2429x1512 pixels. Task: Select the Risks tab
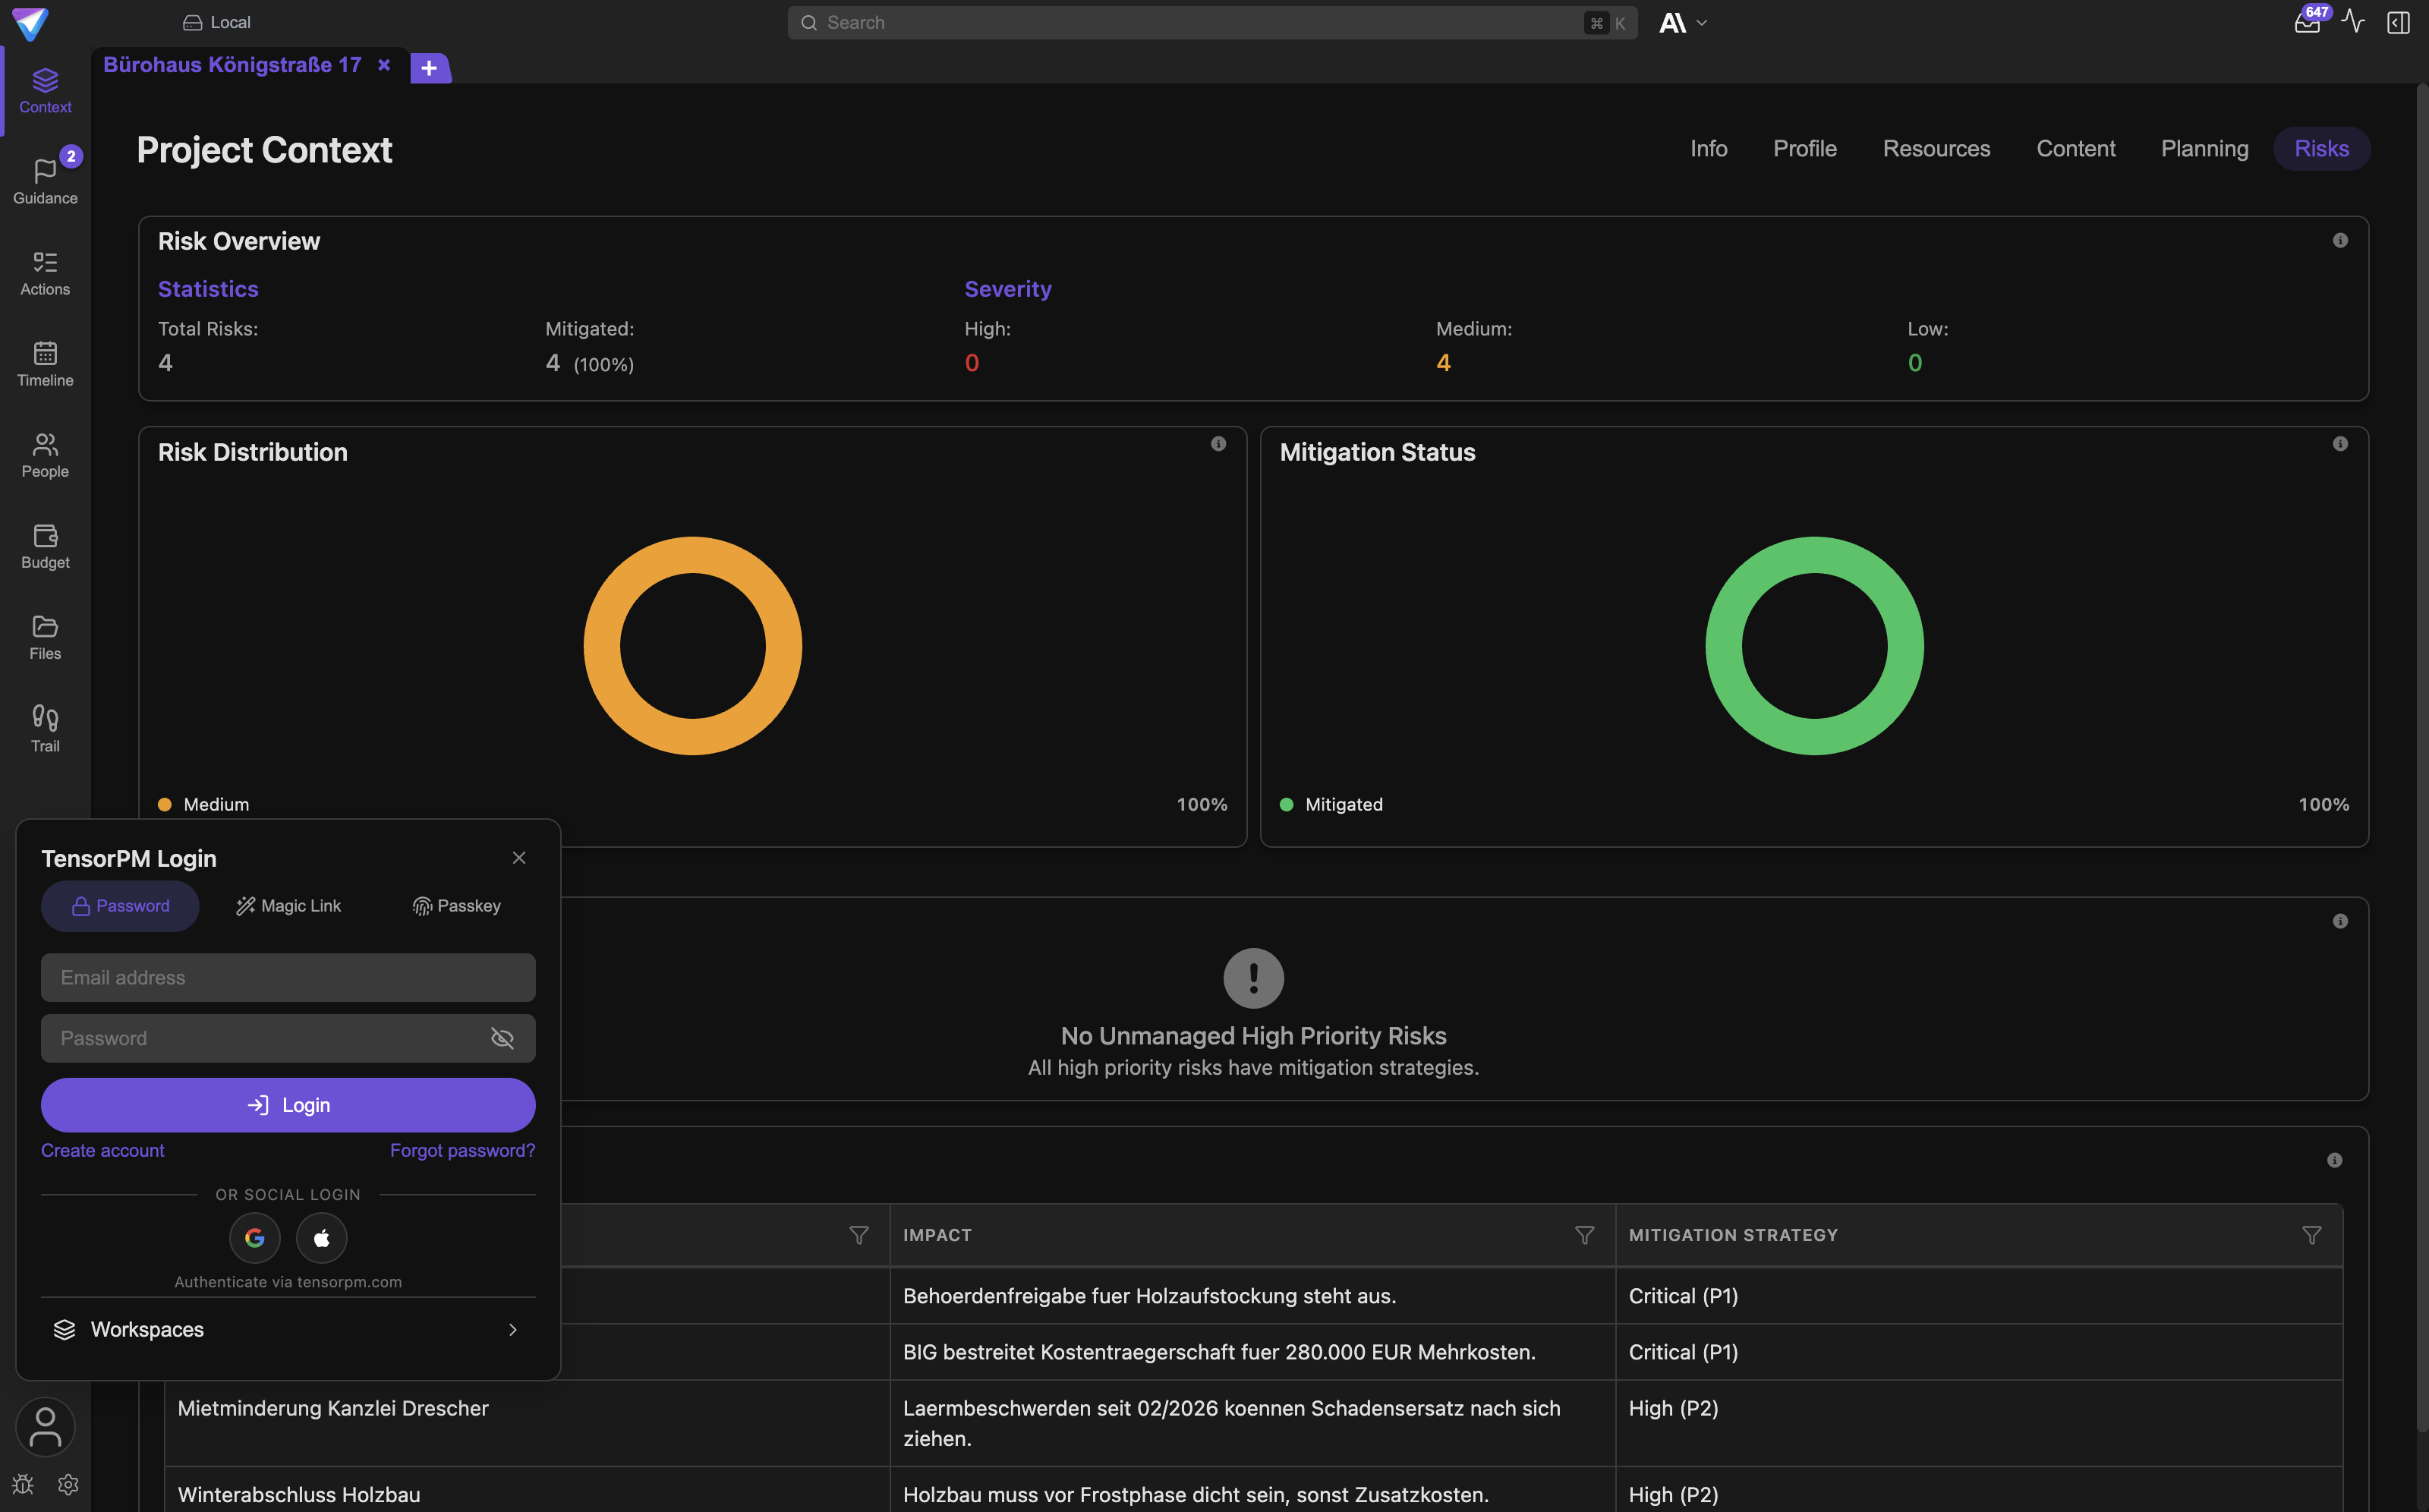click(x=2321, y=148)
